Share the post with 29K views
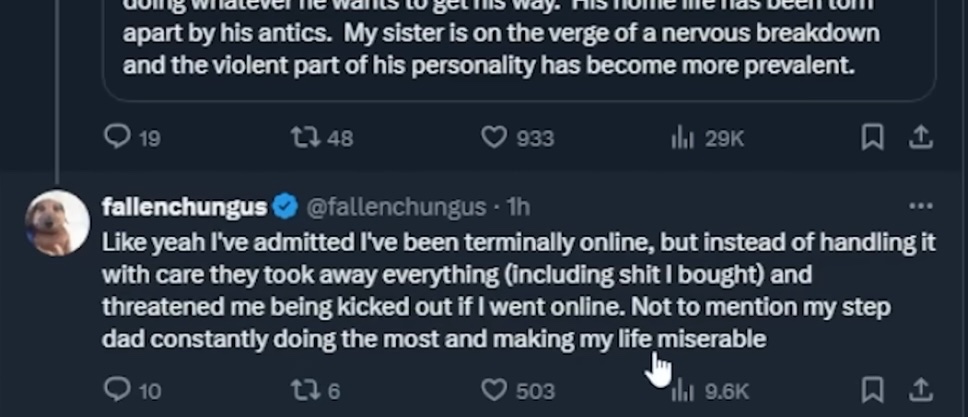The image size is (968, 417). (920, 137)
